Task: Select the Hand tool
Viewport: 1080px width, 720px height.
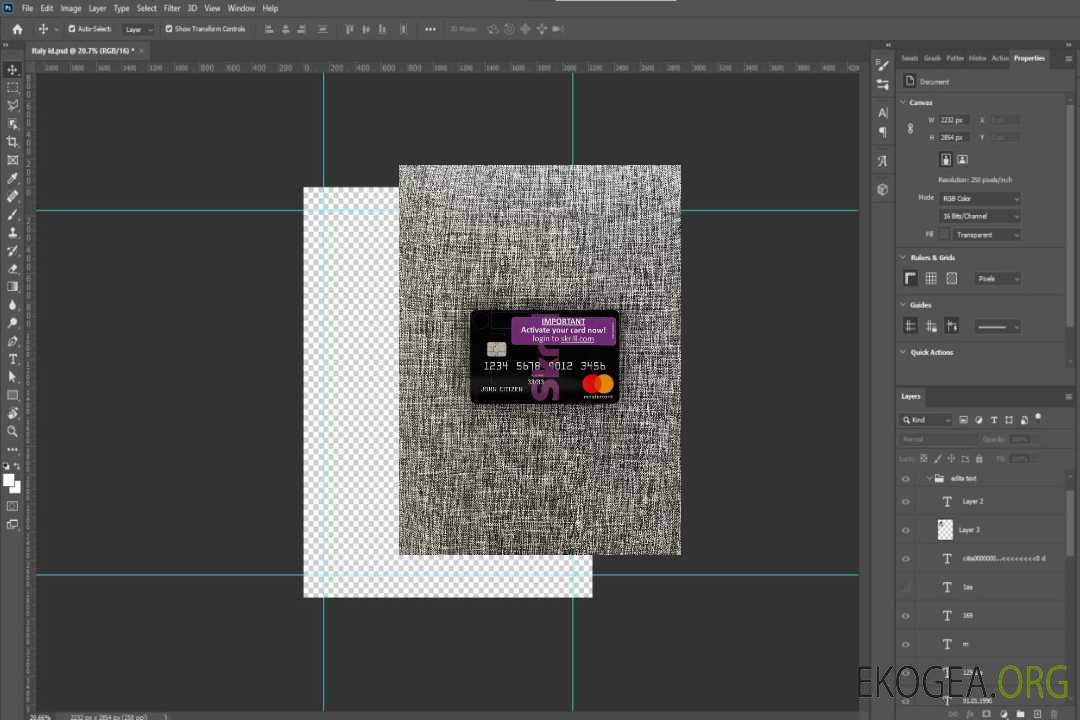Action: point(12,413)
